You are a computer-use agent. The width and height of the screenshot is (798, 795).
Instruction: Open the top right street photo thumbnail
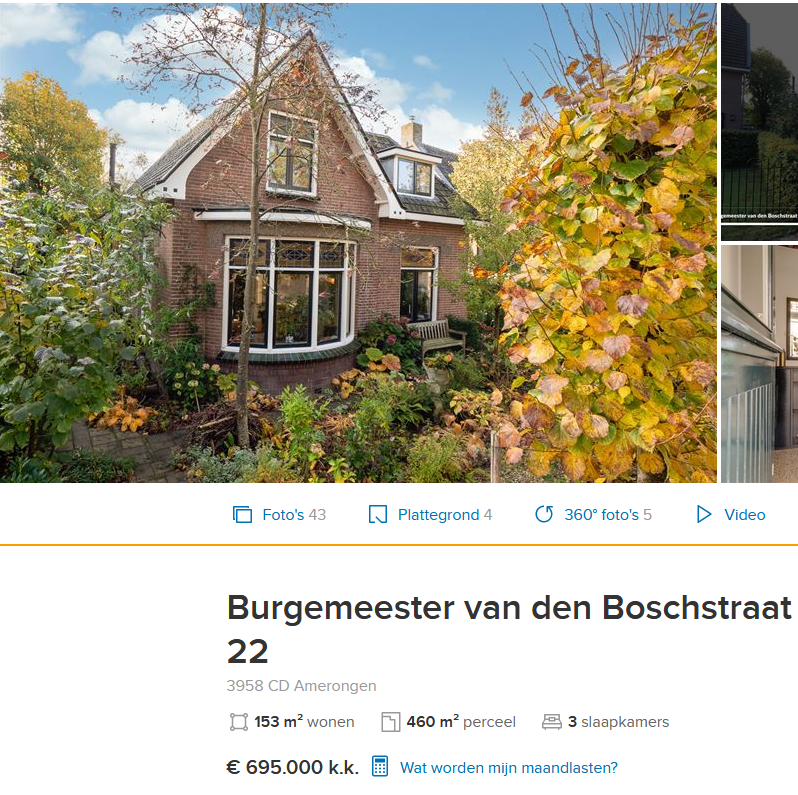coord(759,122)
